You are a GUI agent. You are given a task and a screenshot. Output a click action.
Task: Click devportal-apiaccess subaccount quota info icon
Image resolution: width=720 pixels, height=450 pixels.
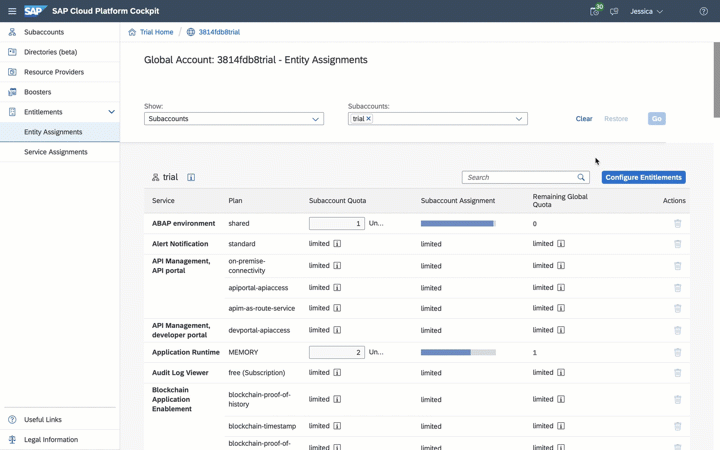click(337, 330)
